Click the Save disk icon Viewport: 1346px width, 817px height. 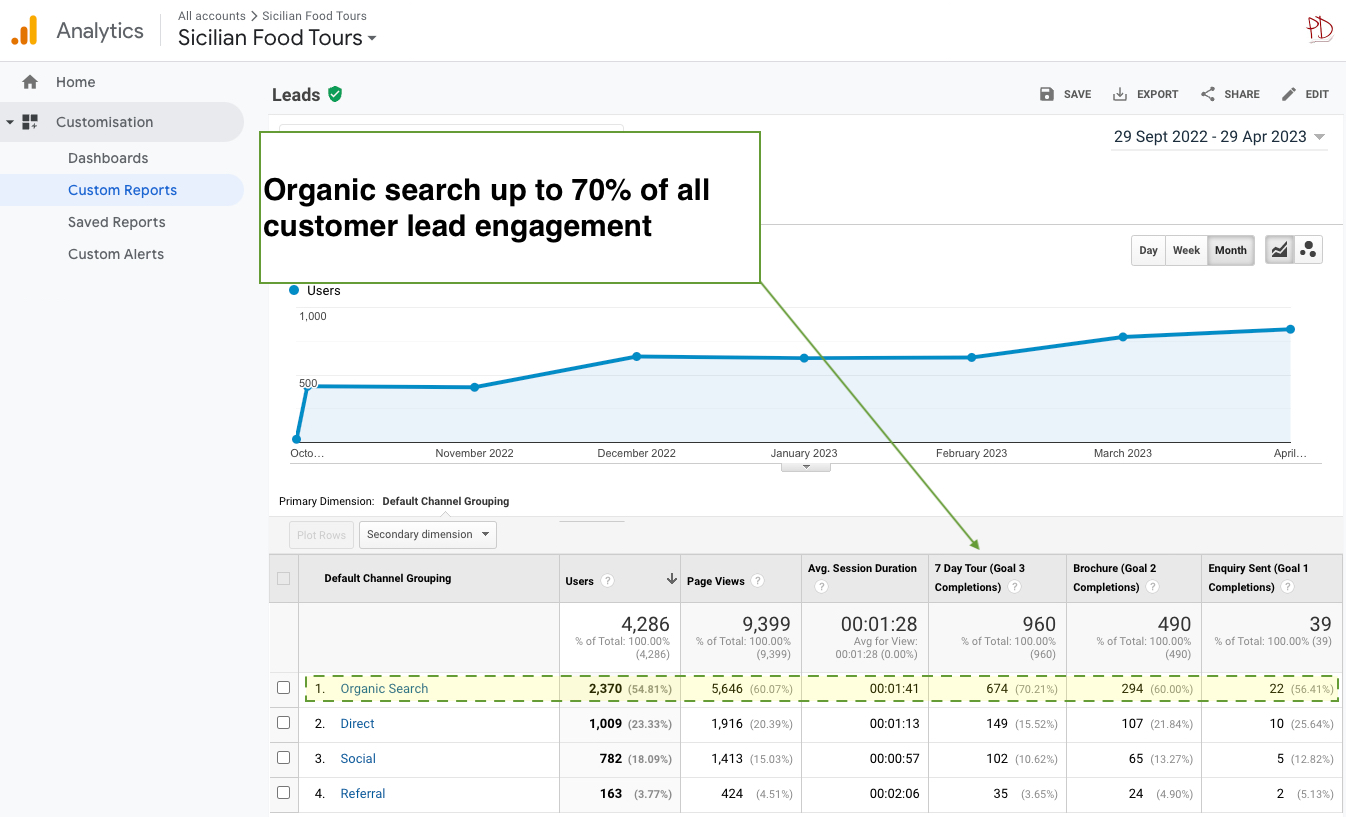pyautogui.click(x=1047, y=94)
